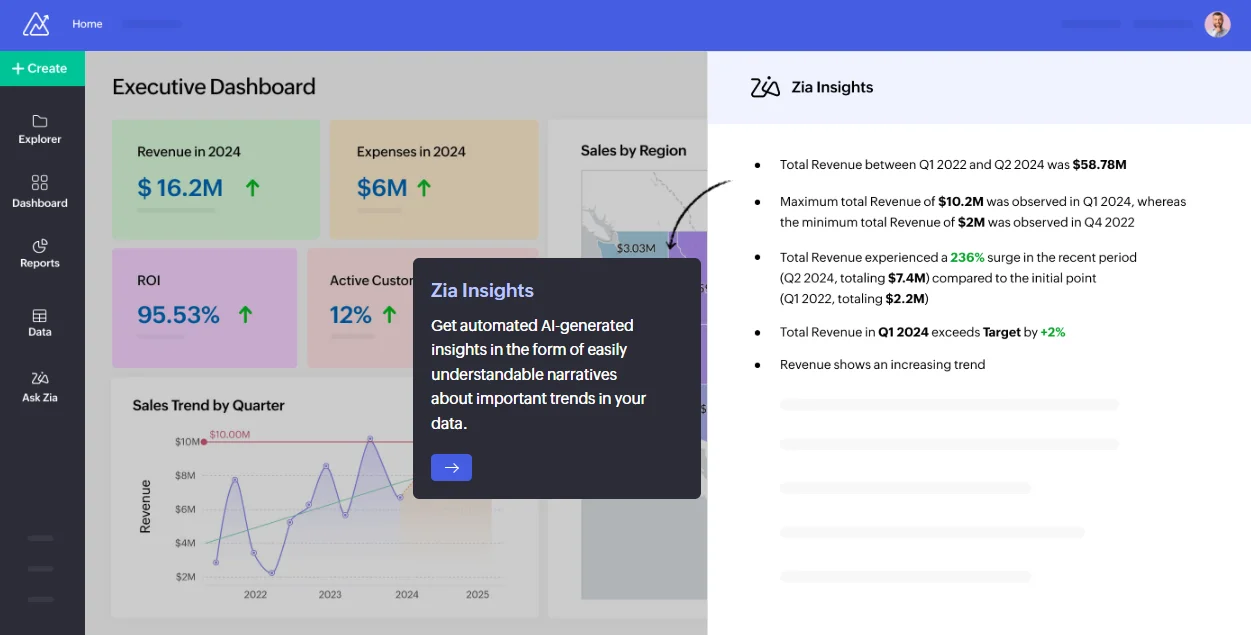
Task: Click the Revenue in 2024 card
Action: (216, 179)
